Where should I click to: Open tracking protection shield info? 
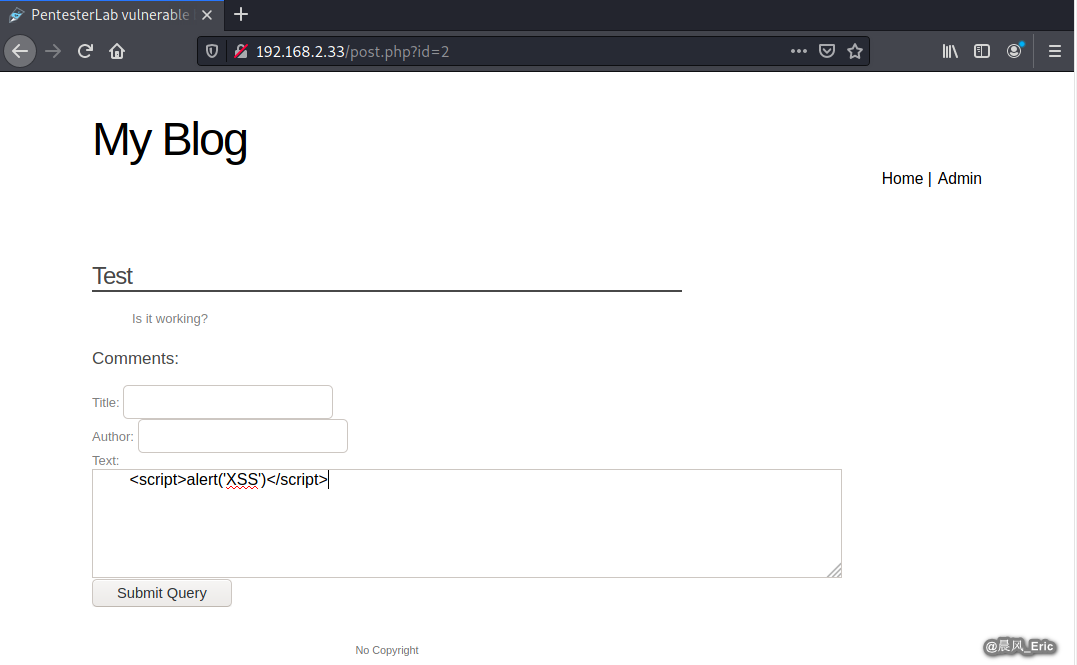(212, 52)
